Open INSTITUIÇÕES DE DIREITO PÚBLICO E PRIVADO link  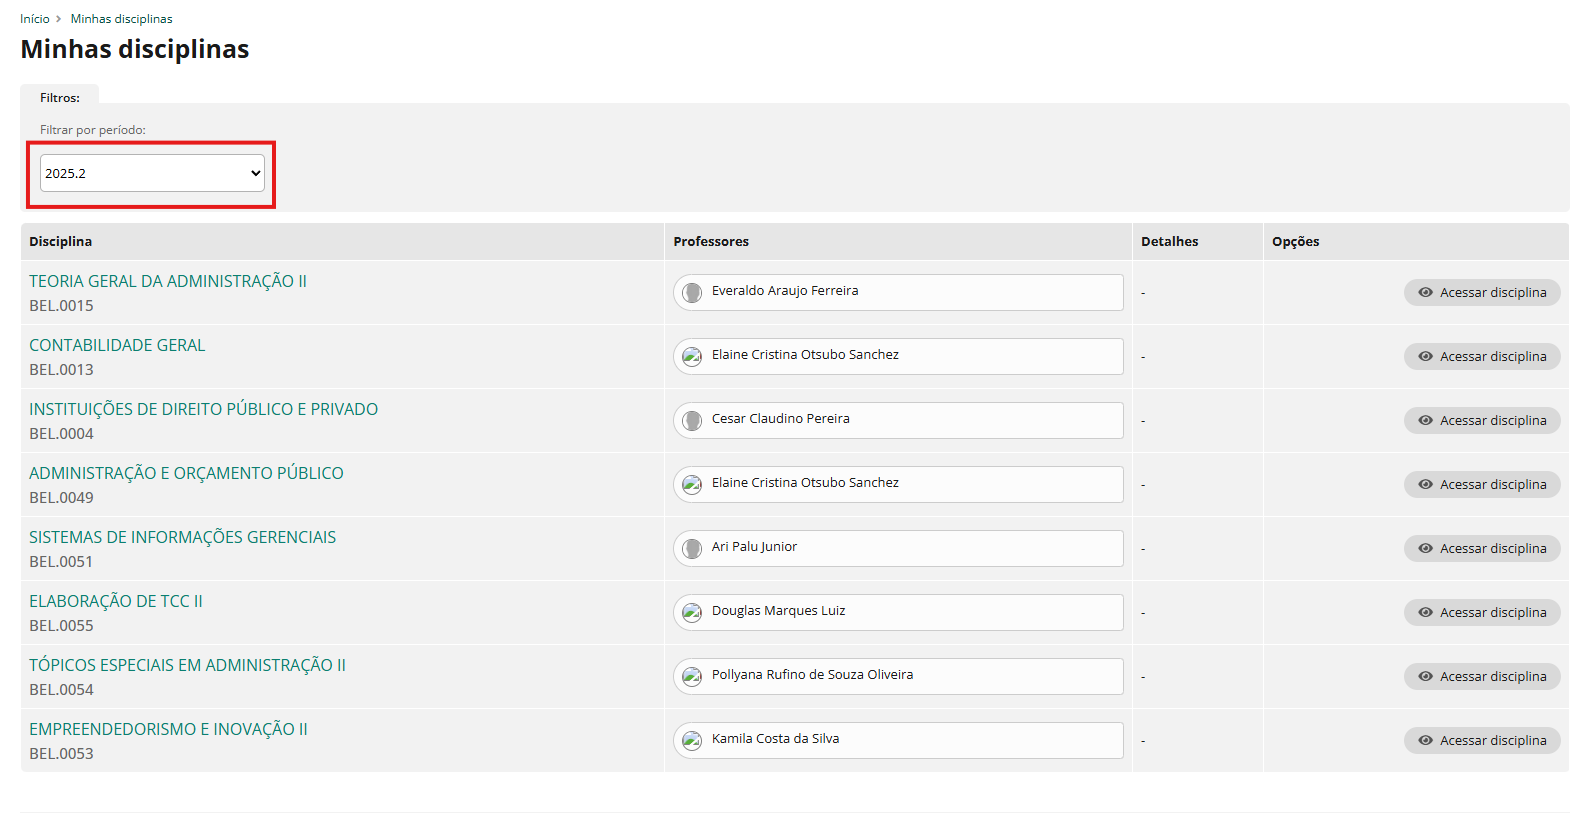[203, 410]
